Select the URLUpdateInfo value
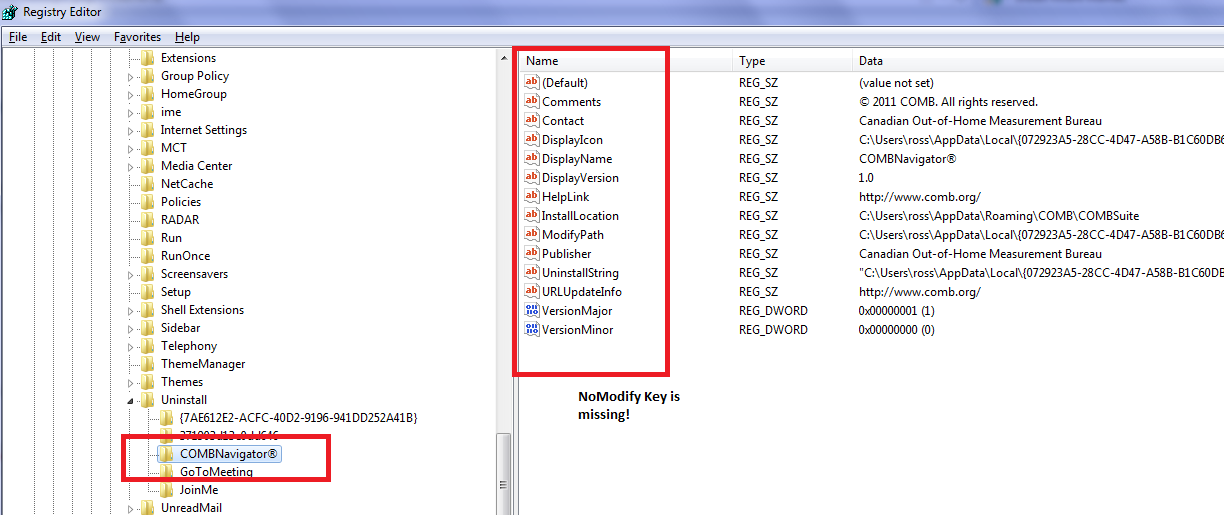Screen dimensions: 1224x515 click(x=581, y=291)
